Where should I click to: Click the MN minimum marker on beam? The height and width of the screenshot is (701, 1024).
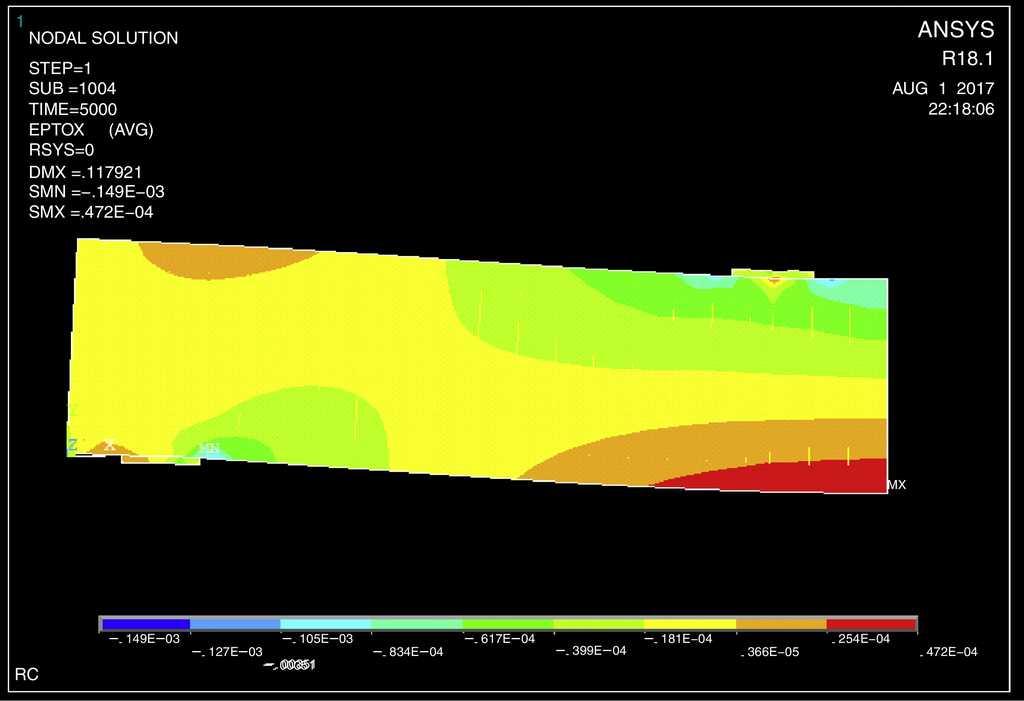(210, 449)
